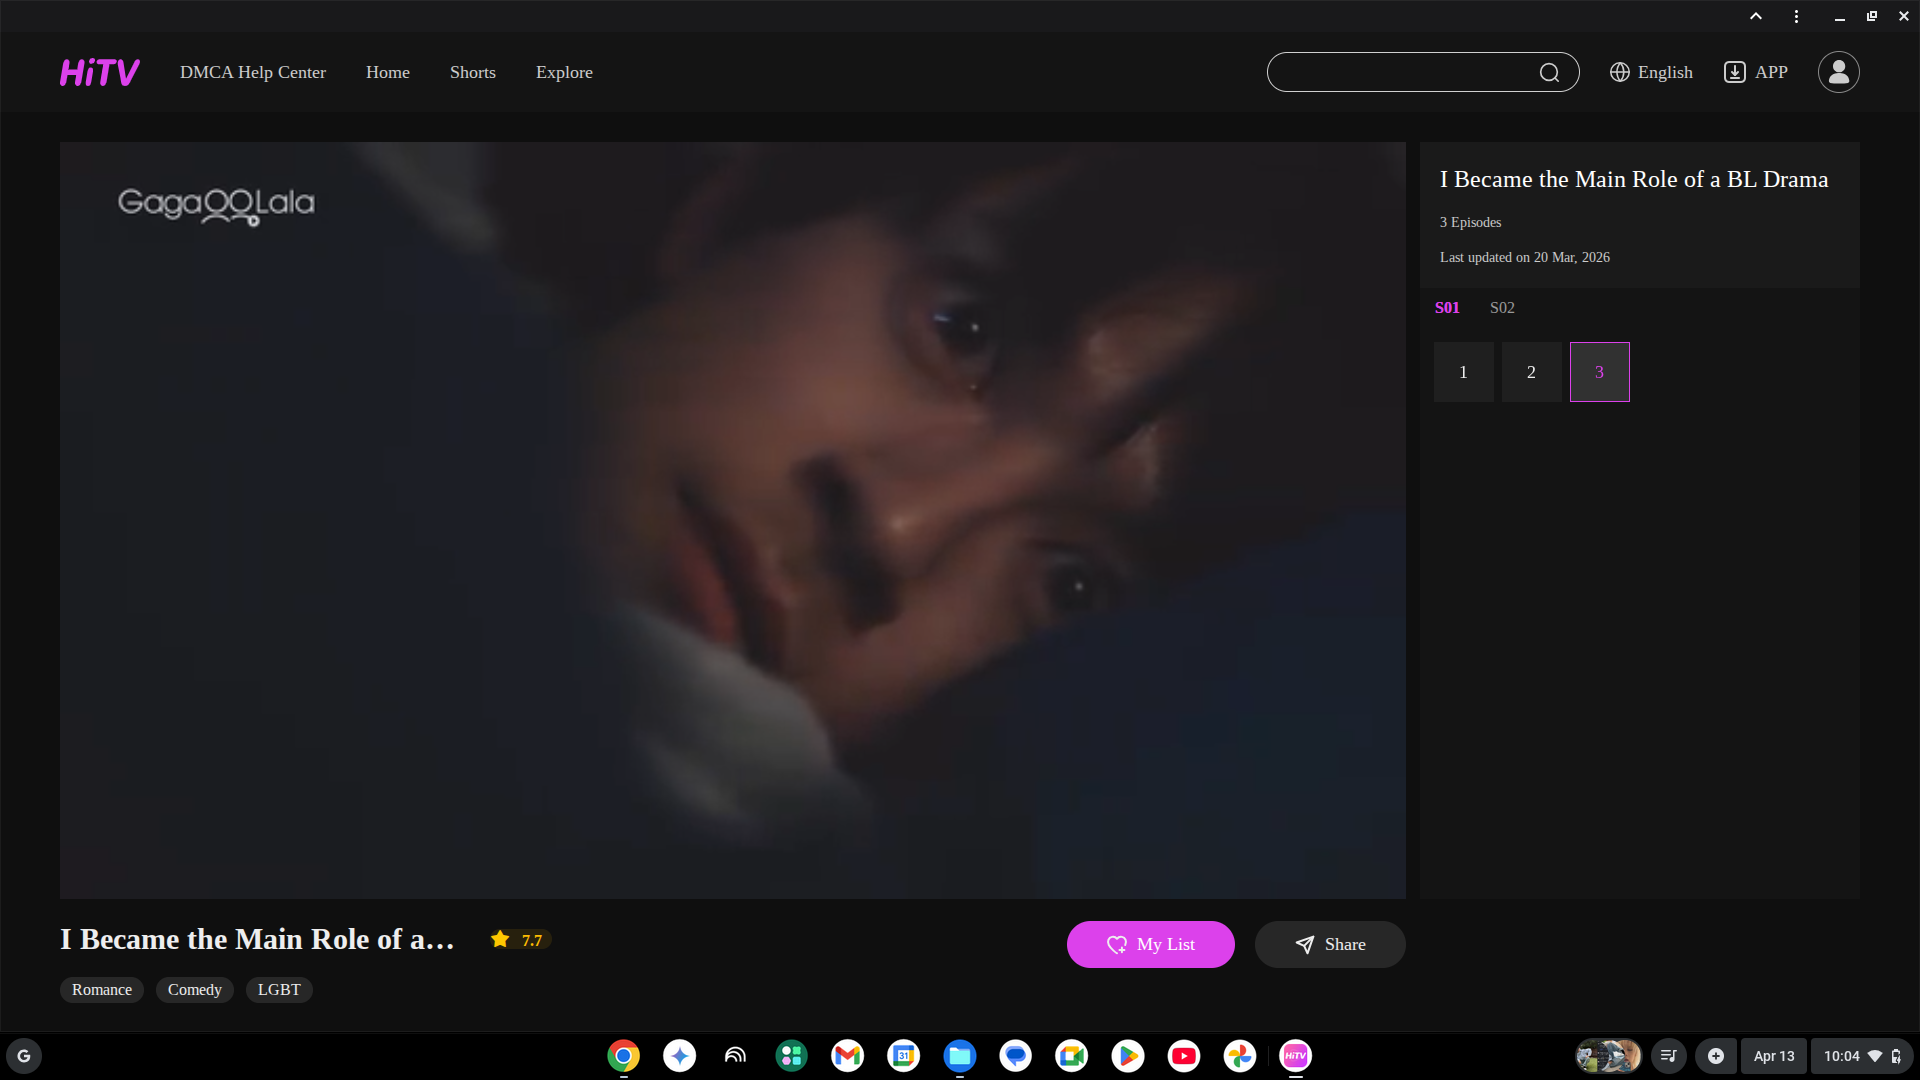Select episode 2
The width and height of the screenshot is (1920, 1080).
(1531, 372)
